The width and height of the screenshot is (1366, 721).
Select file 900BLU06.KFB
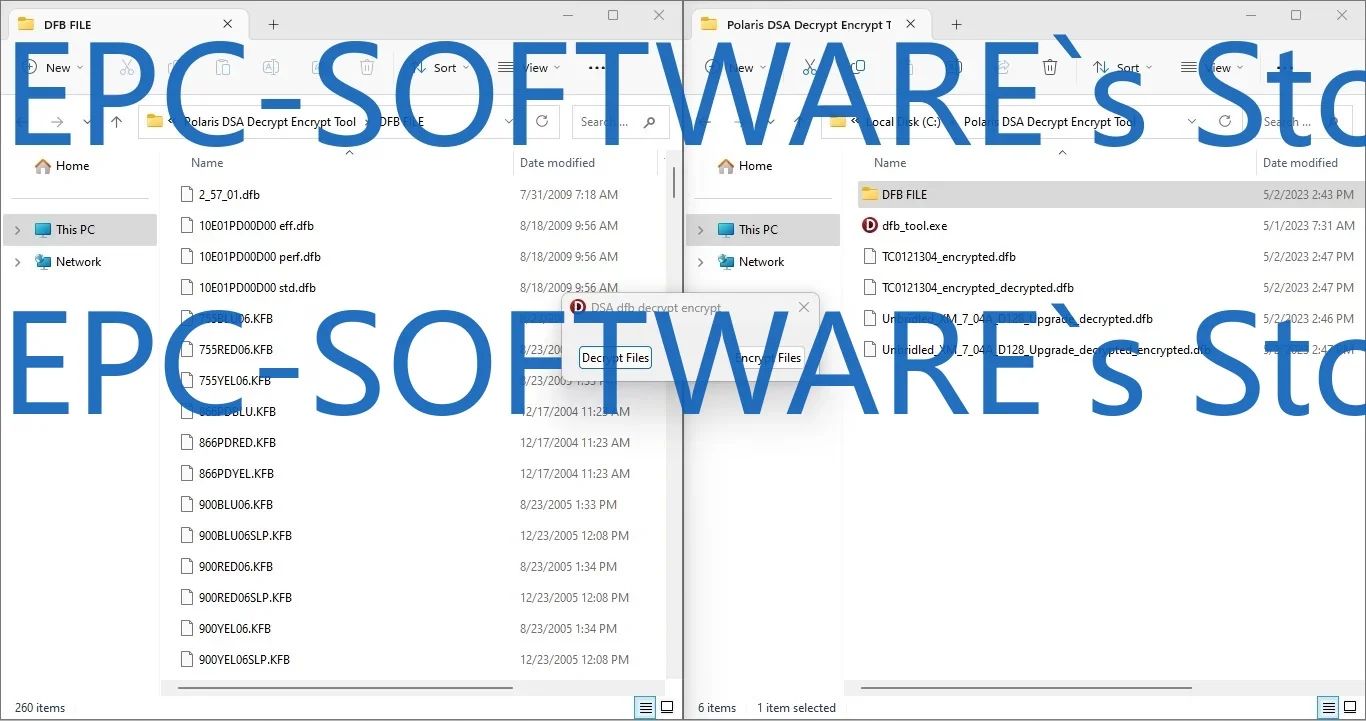point(236,505)
